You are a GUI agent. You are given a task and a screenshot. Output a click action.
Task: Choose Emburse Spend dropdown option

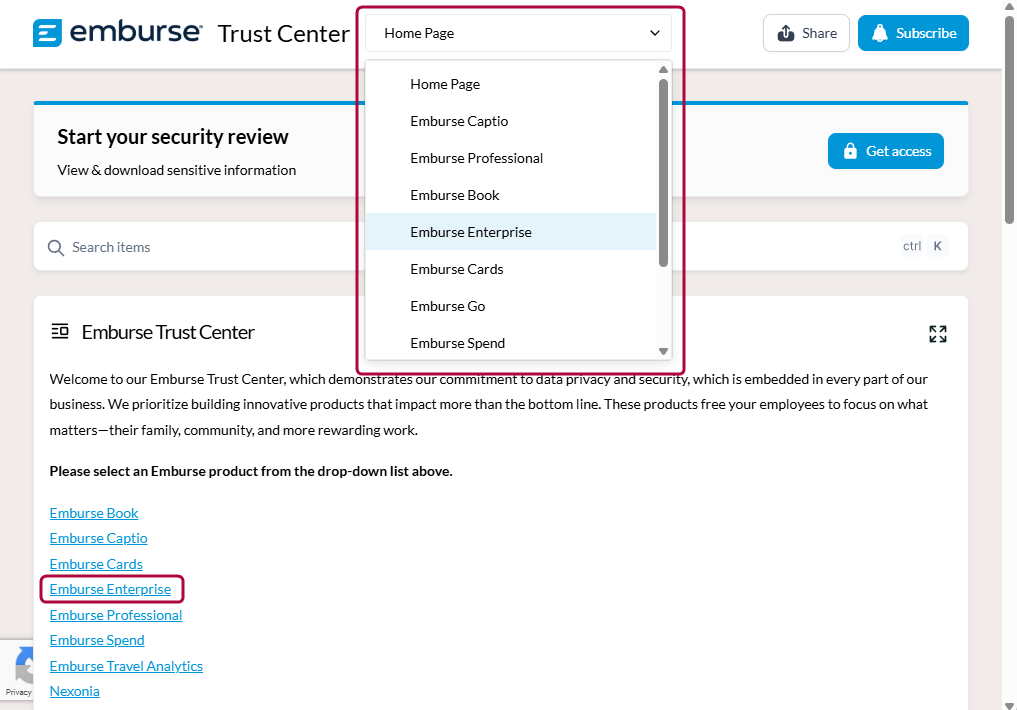[x=457, y=343]
